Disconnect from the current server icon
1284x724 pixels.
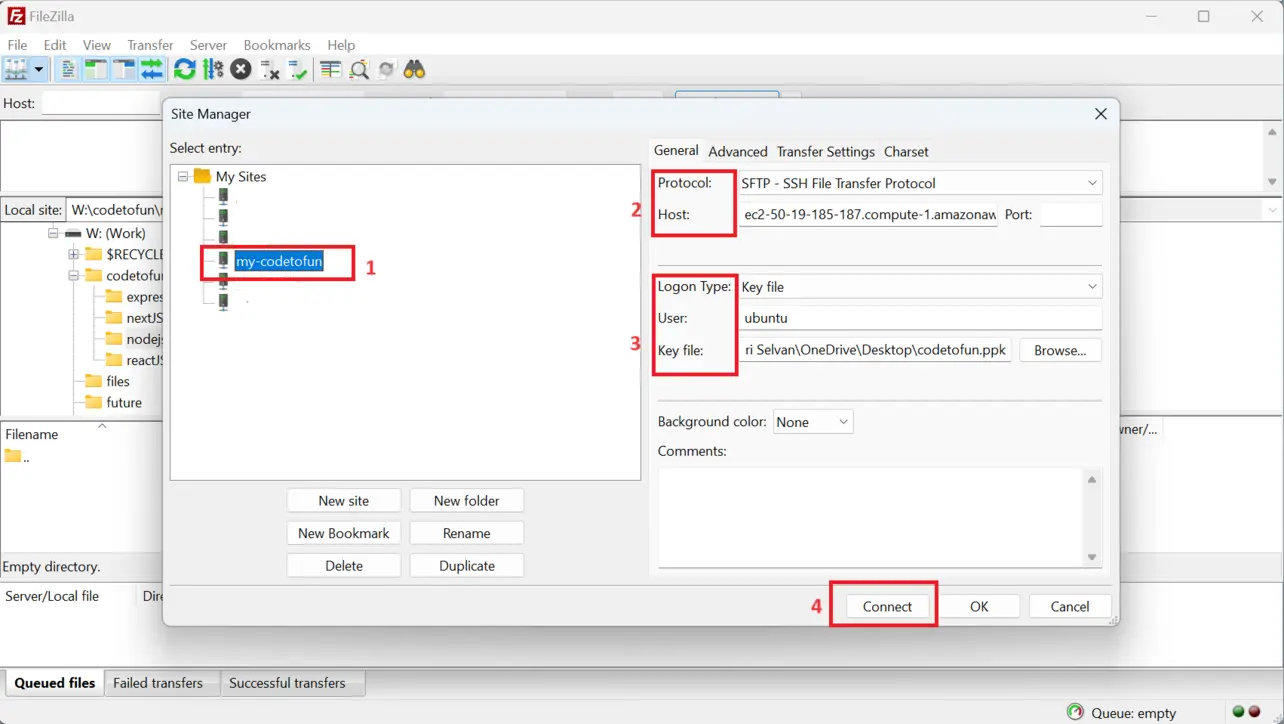click(x=269, y=69)
